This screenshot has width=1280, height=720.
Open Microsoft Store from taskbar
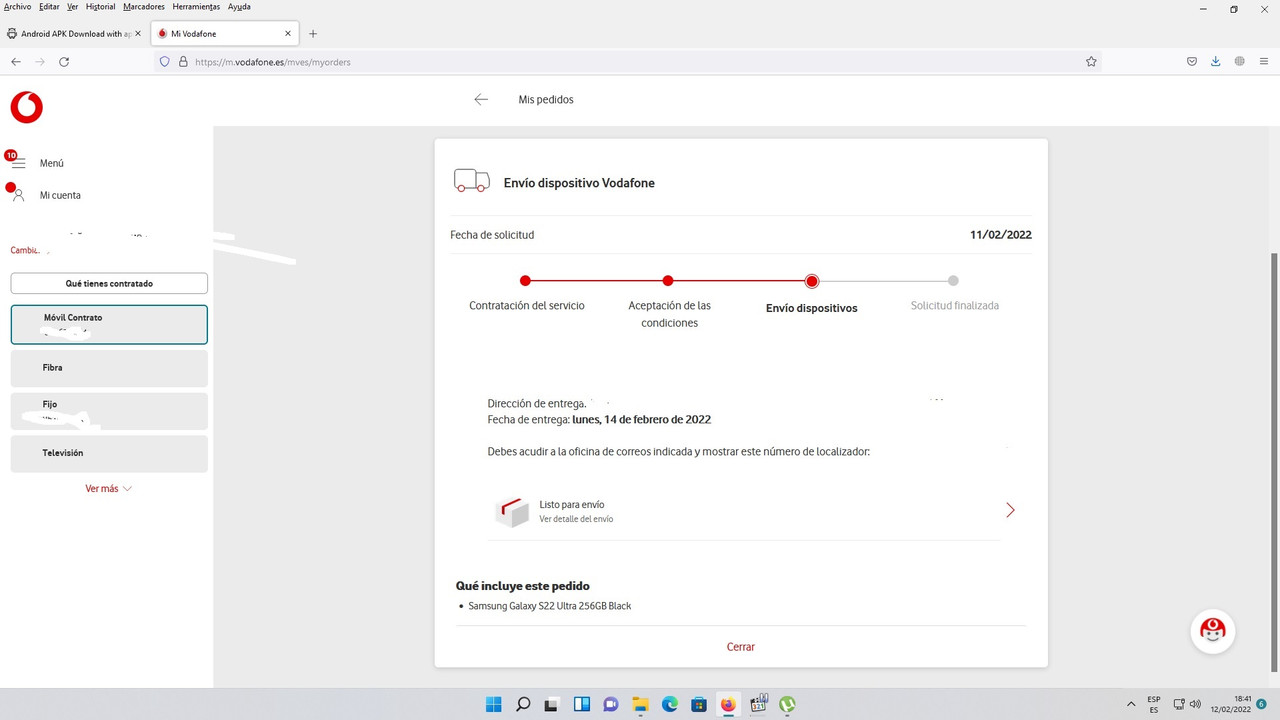[698, 704]
